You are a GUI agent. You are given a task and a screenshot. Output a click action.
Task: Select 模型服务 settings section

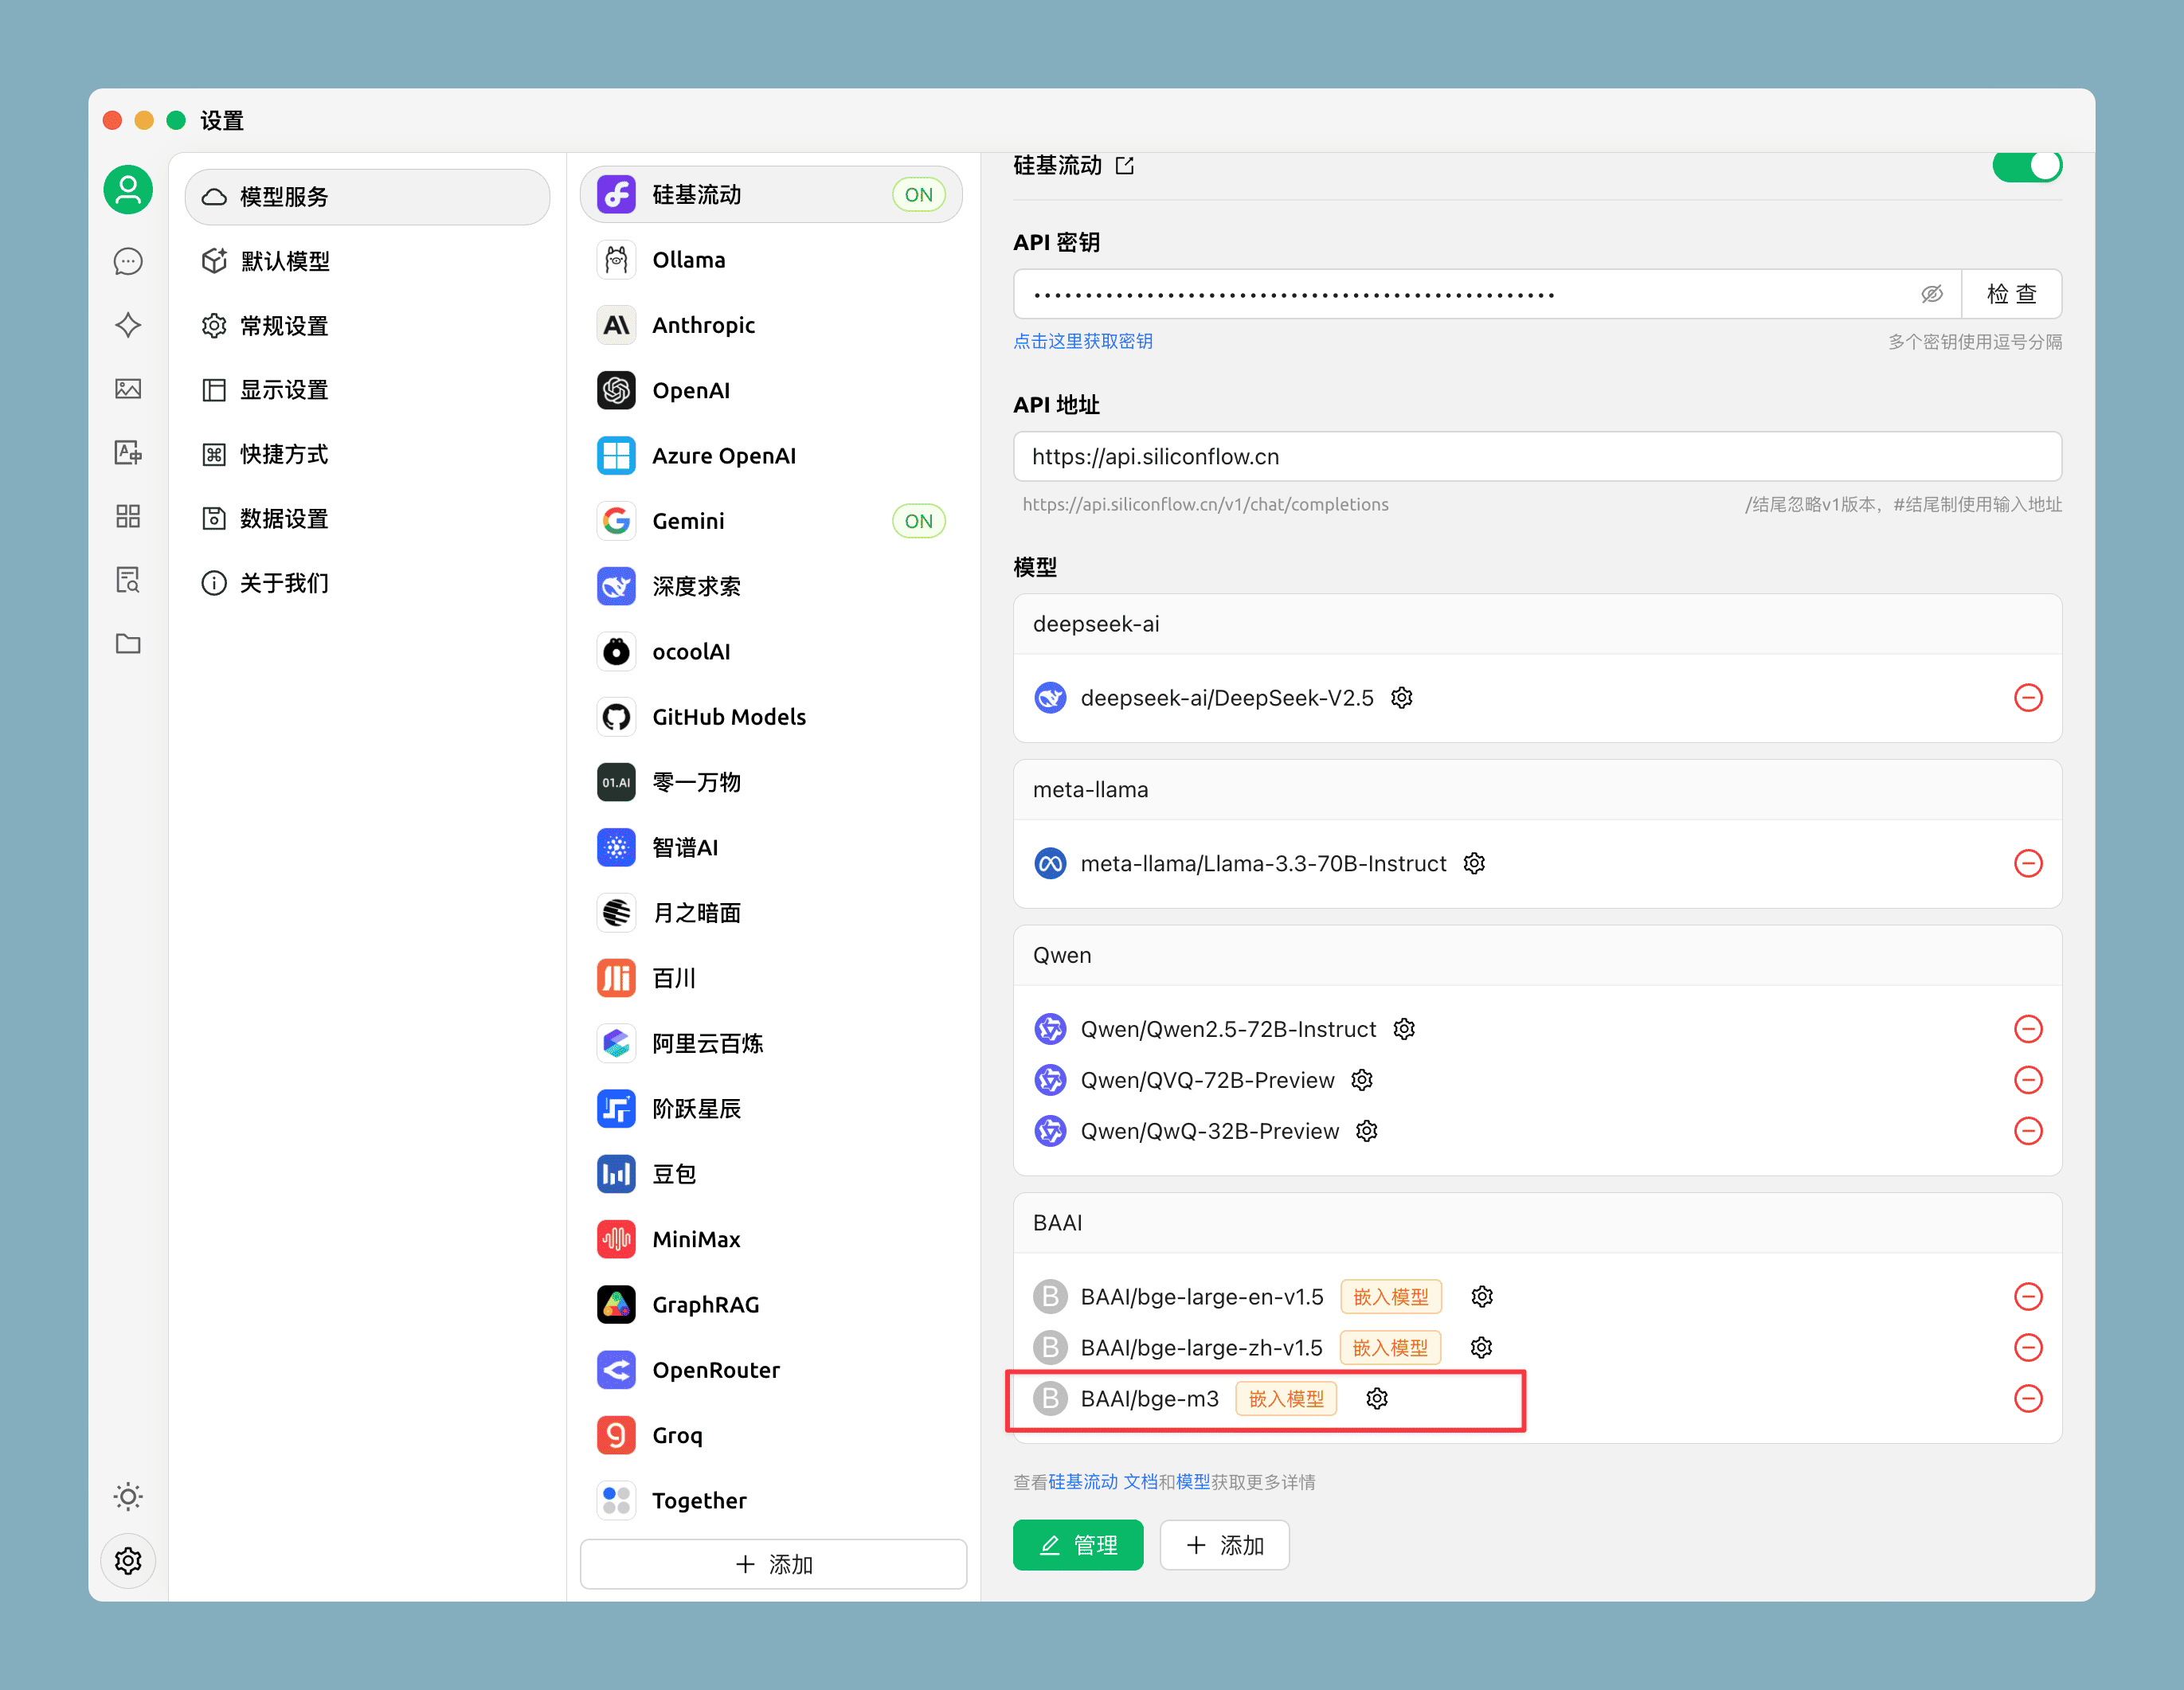click(367, 197)
